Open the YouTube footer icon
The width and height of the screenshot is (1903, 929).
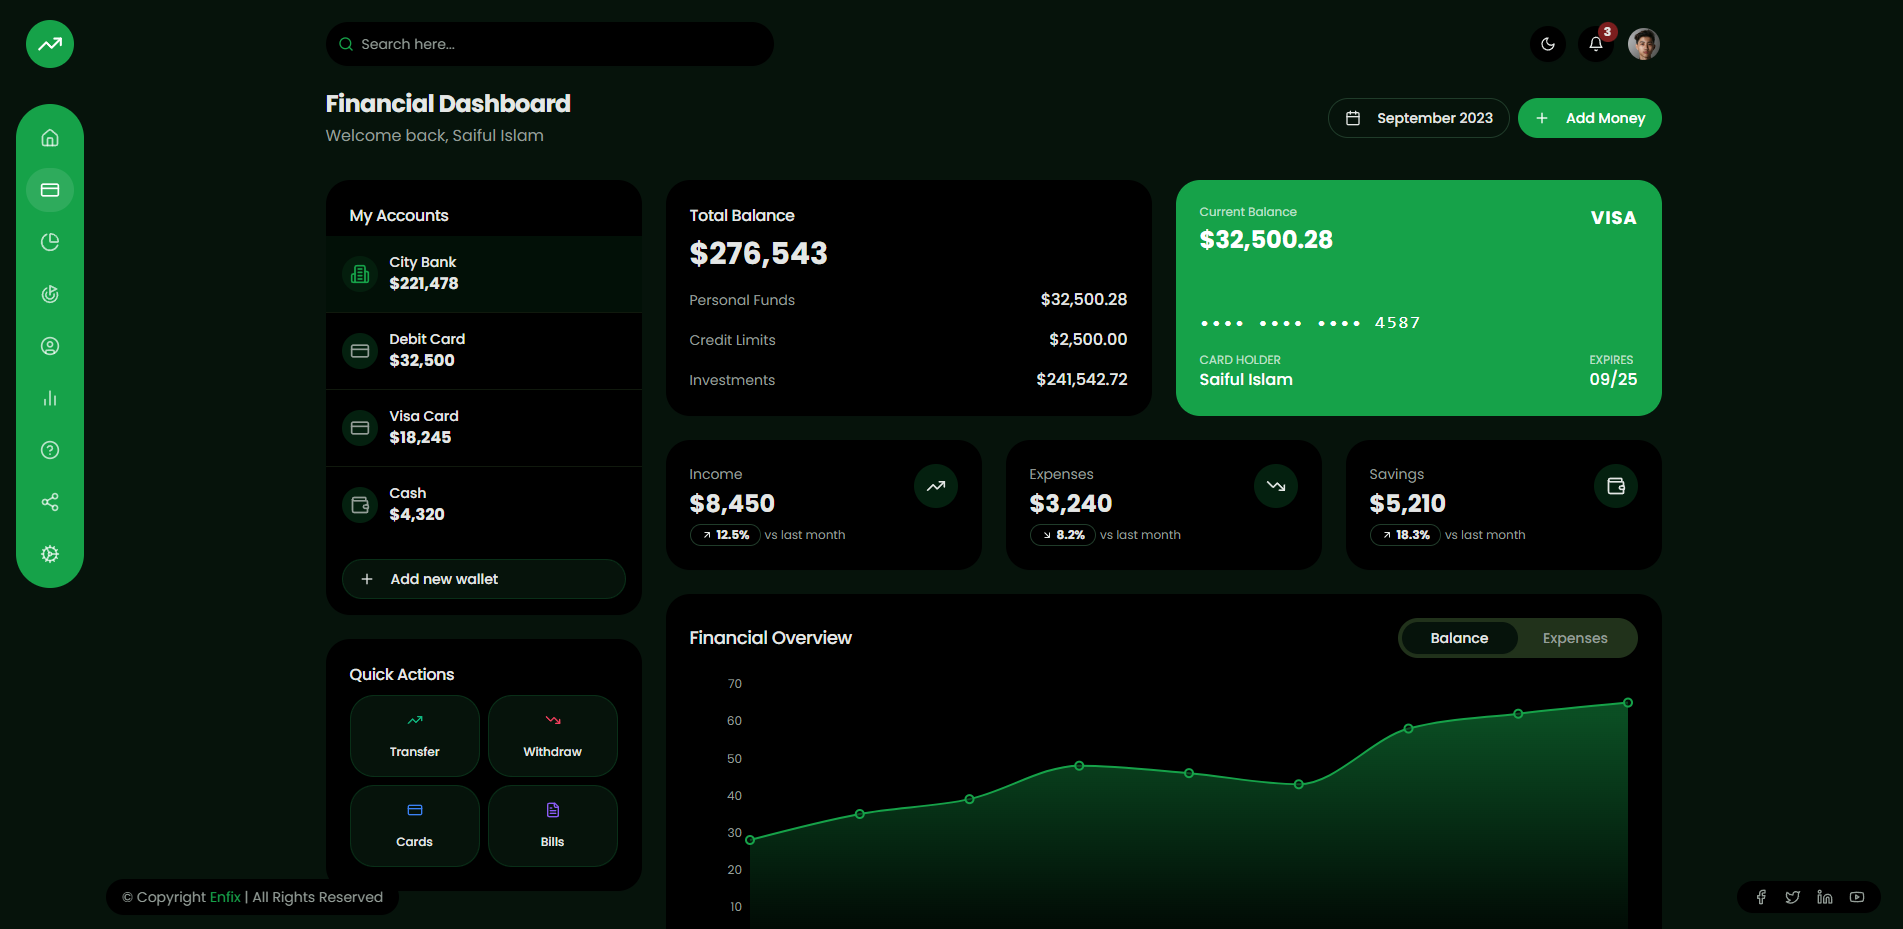[x=1857, y=897]
